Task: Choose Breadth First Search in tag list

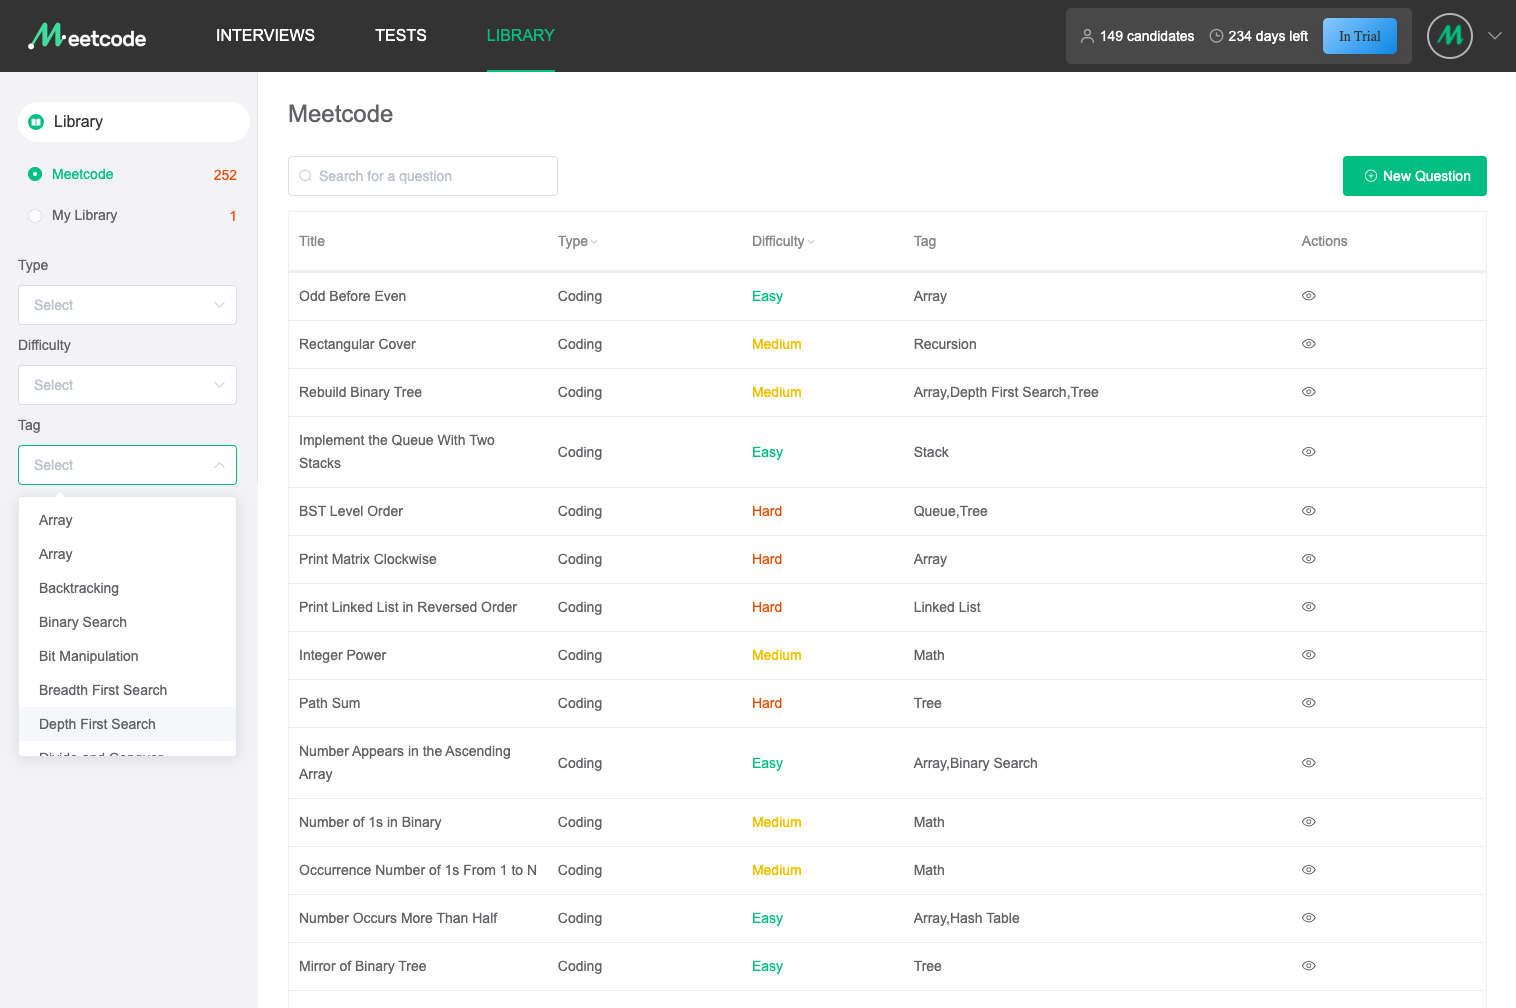Action: [127, 690]
